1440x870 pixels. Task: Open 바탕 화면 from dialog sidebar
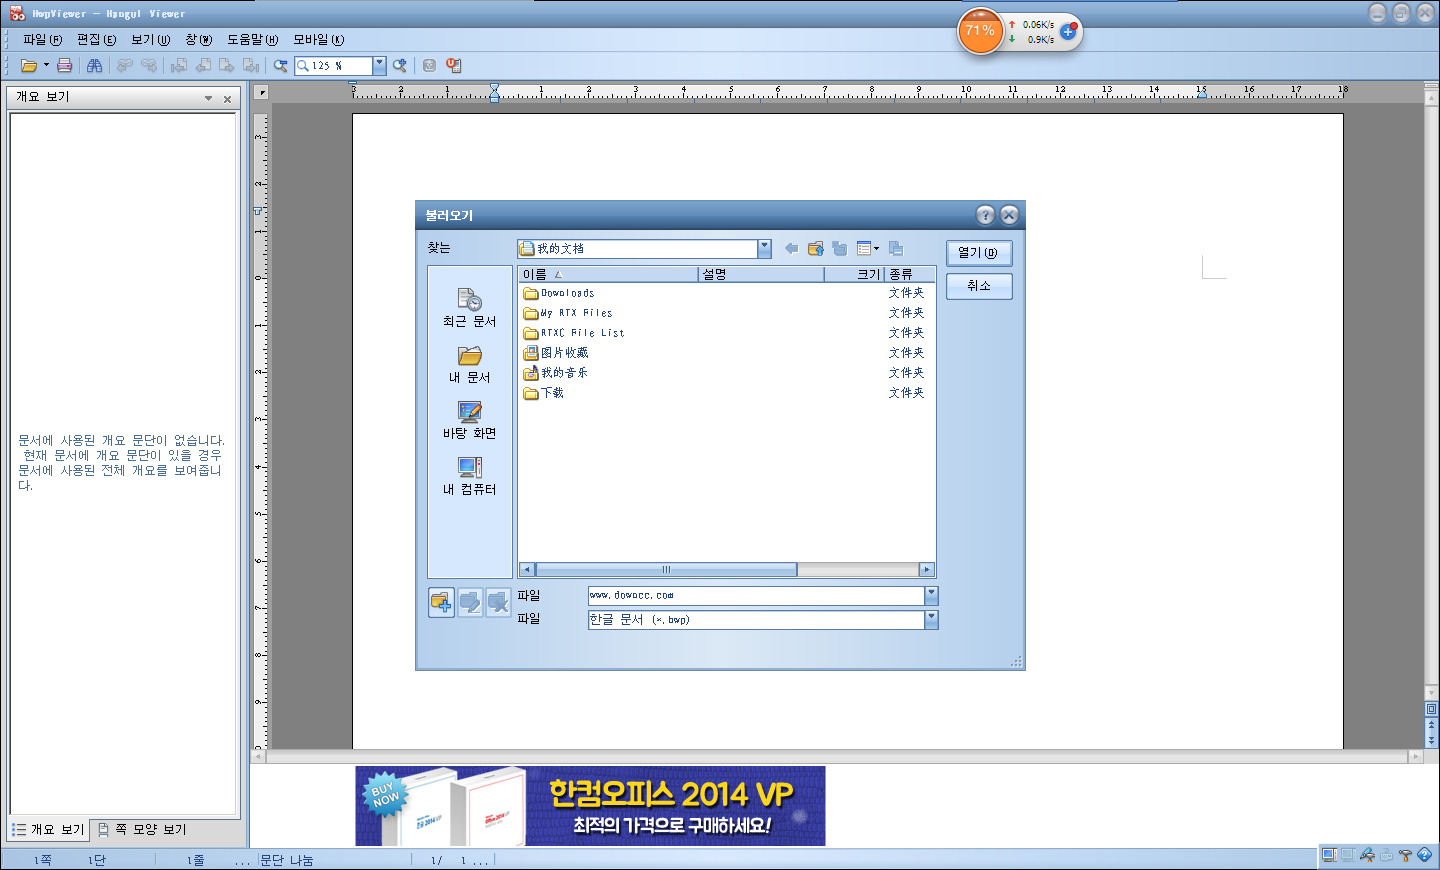click(469, 422)
